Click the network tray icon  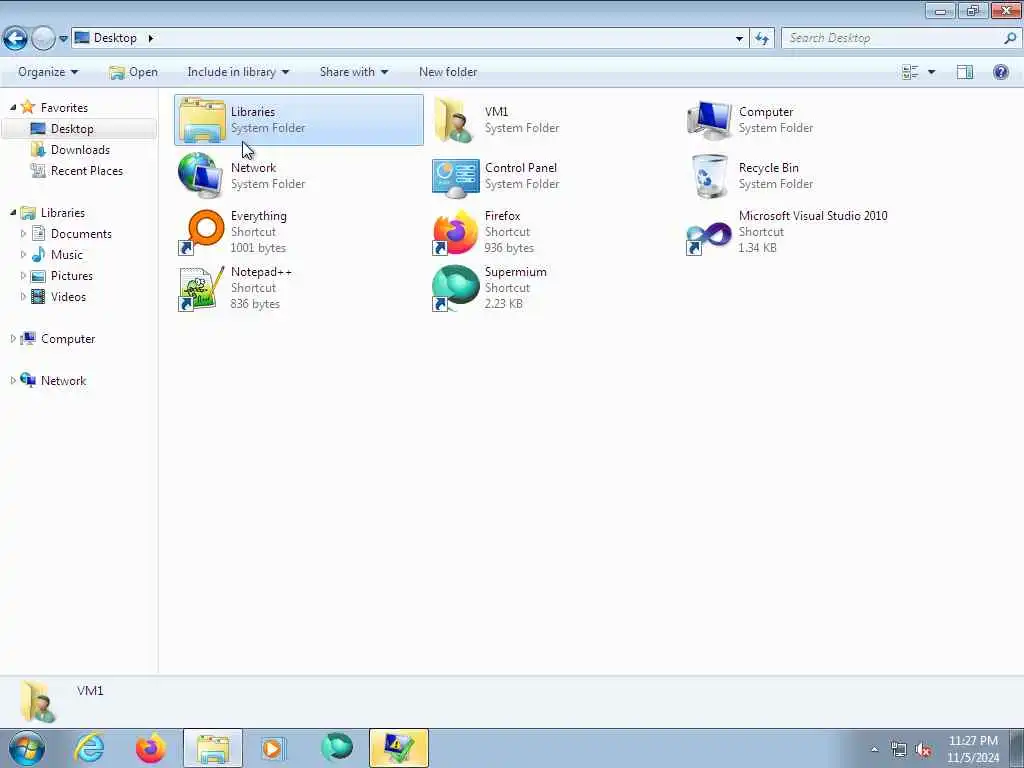[x=899, y=750]
